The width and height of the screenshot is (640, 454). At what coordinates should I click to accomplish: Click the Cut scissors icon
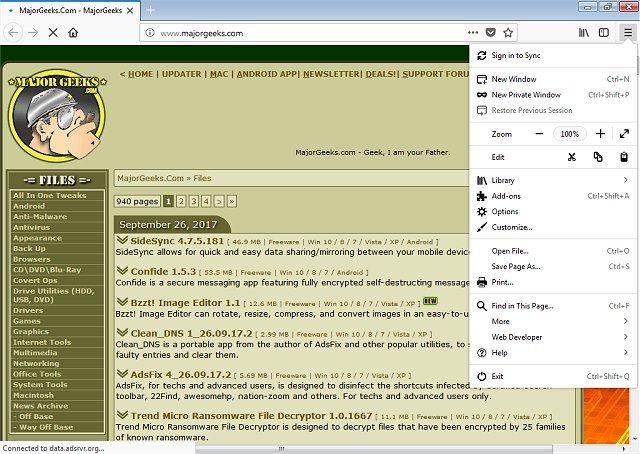(x=572, y=157)
